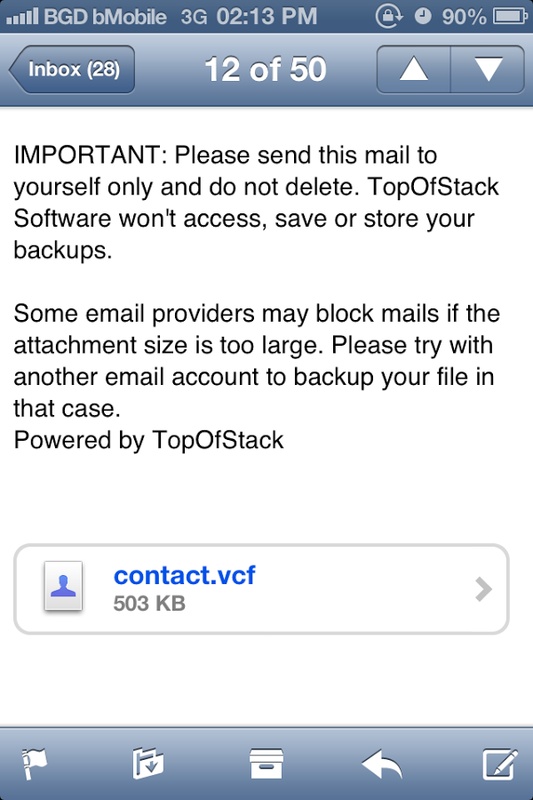Tap the alarm clock status icon
Image resolution: width=533 pixels, height=800 pixels.
click(422, 16)
